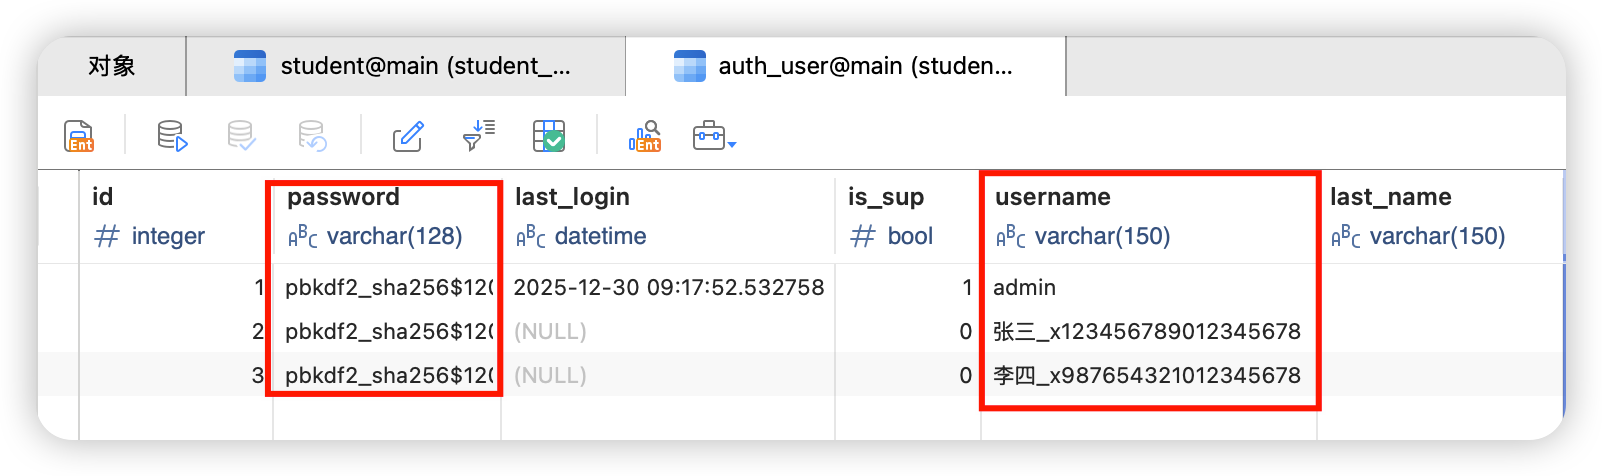Click the grid columns checkmark icon
The image size is (1602, 476).
(549, 135)
